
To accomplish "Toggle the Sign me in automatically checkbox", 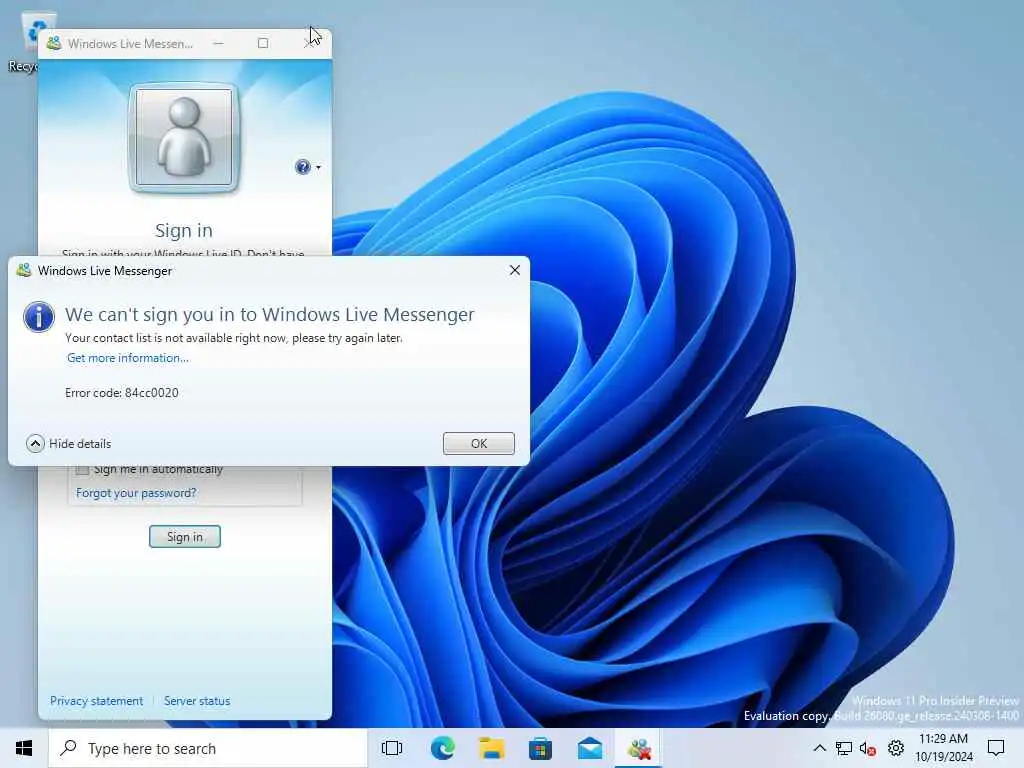I will click(x=82, y=470).
